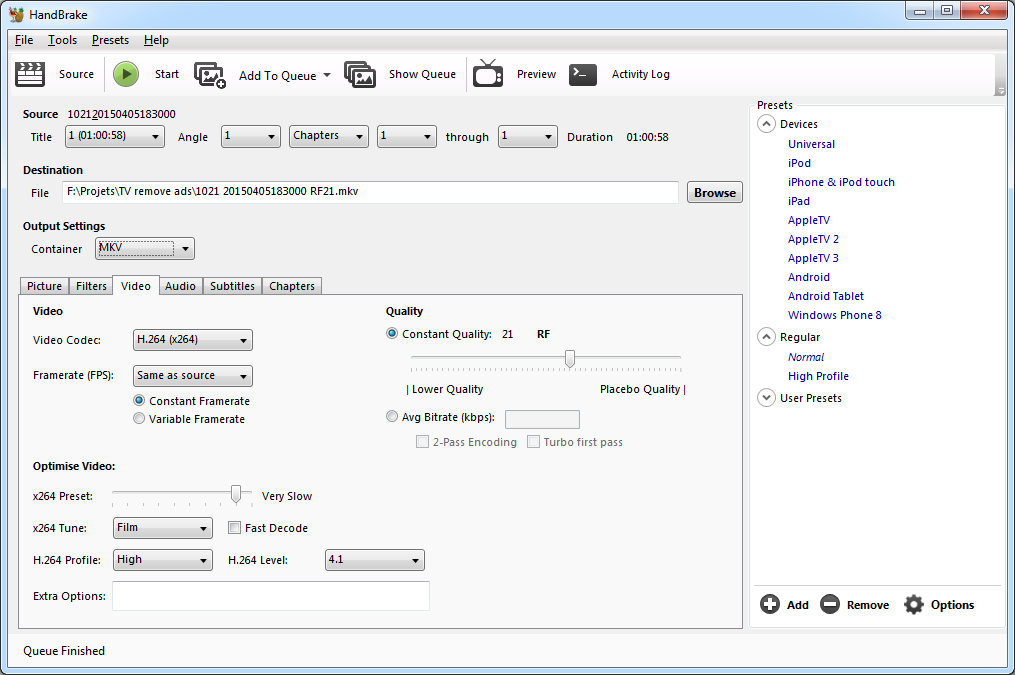Switch to the Audio tab
The height and width of the screenshot is (675, 1015).
[x=180, y=286]
